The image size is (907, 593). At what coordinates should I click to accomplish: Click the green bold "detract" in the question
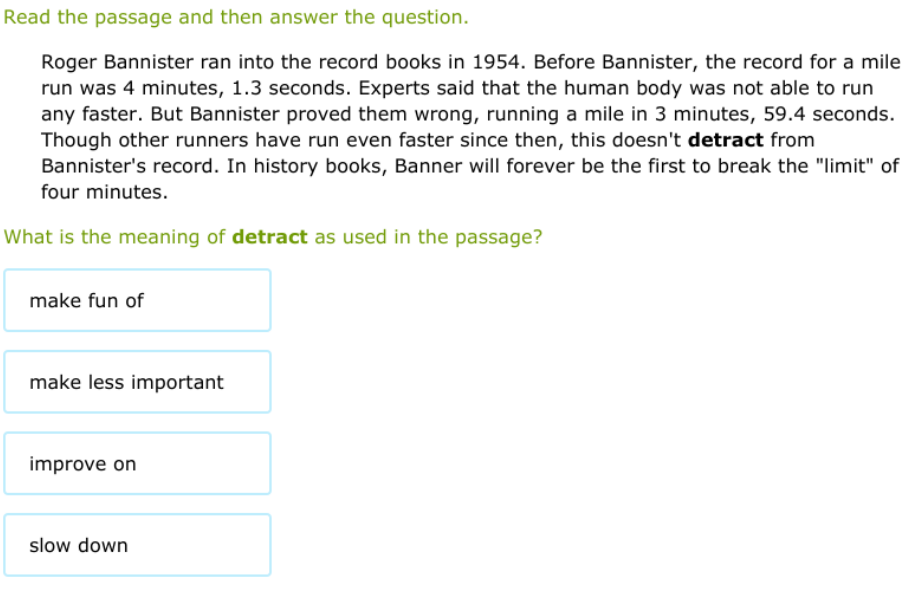pyautogui.click(x=270, y=237)
